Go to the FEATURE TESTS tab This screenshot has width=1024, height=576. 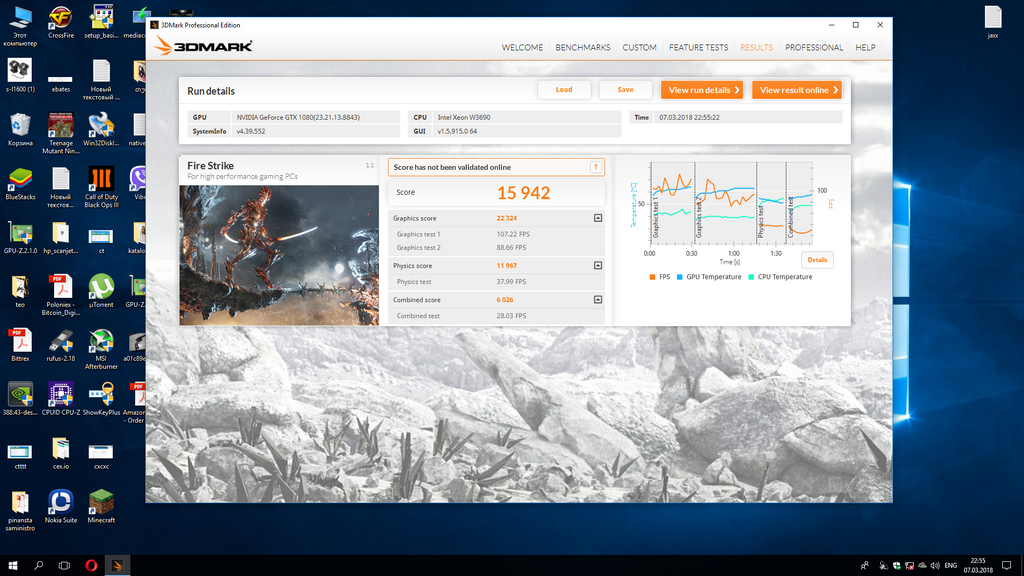click(x=698, y=48)
